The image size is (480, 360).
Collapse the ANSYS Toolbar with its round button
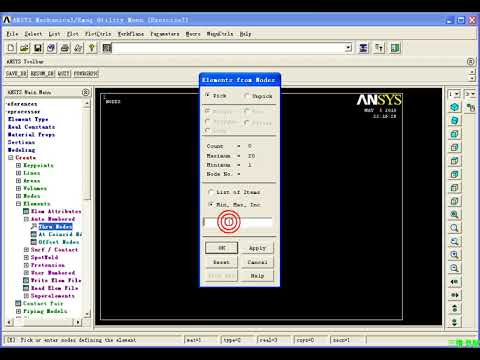(x=470, y=61)
